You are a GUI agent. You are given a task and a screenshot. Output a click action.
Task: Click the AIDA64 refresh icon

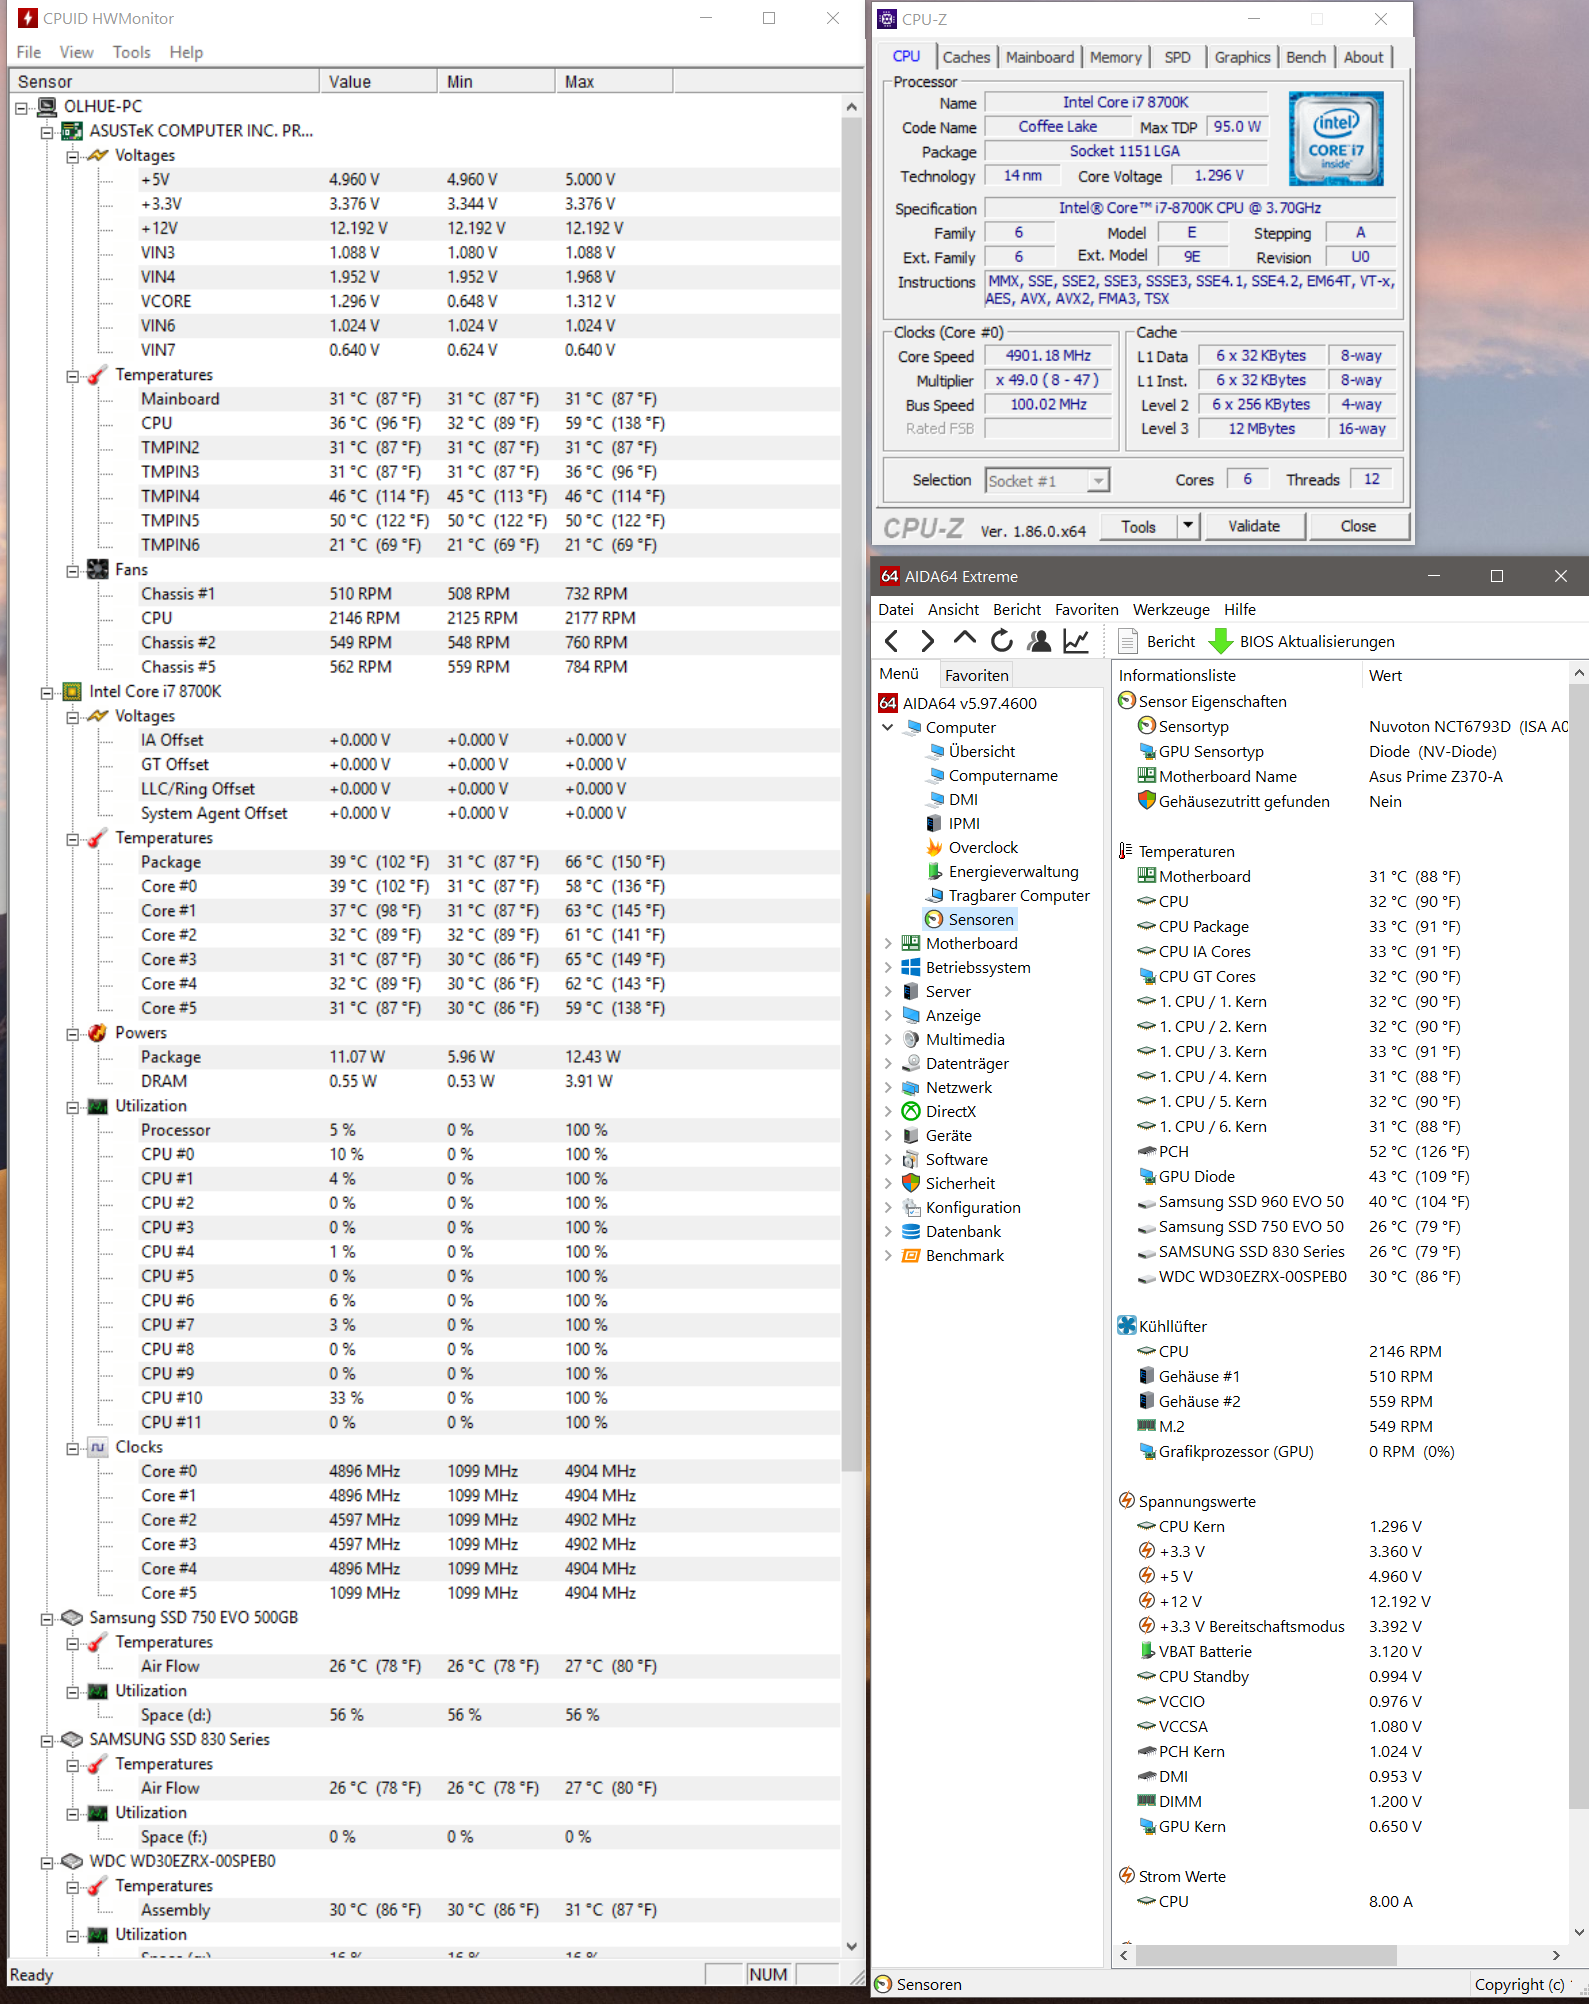pos(1001,641)
